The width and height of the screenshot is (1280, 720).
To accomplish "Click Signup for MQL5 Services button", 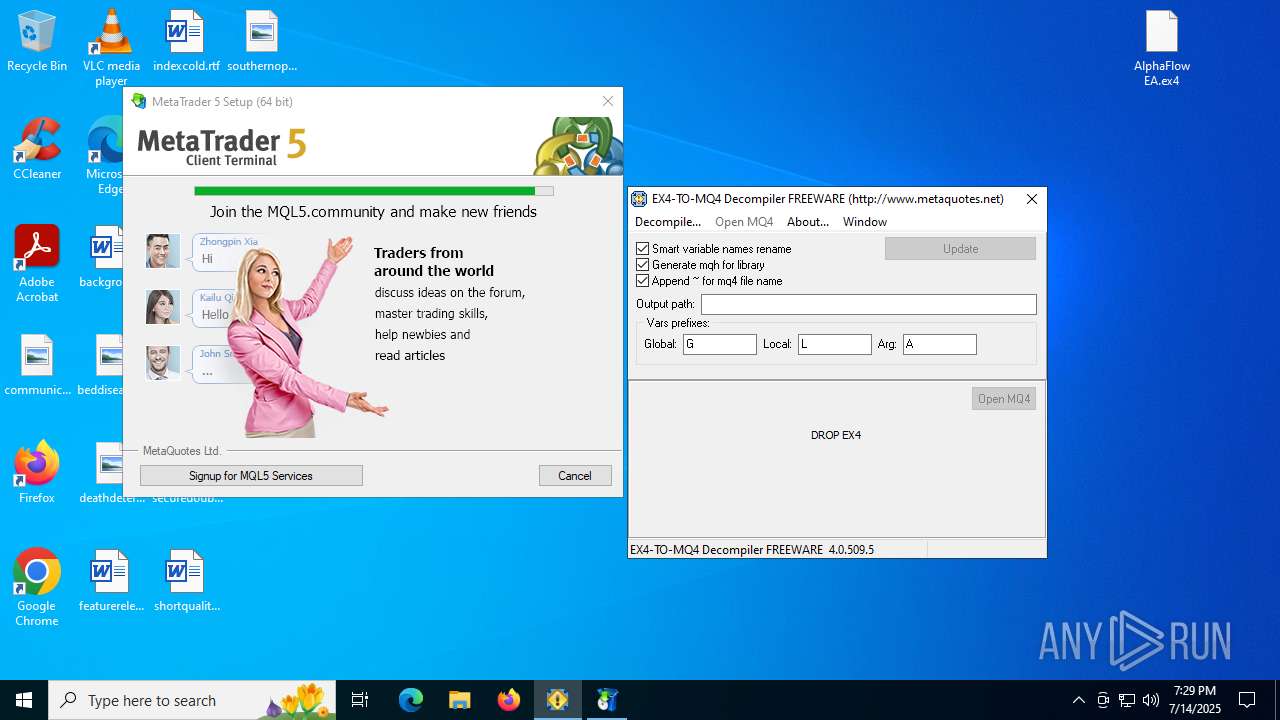I will point(251,476).
